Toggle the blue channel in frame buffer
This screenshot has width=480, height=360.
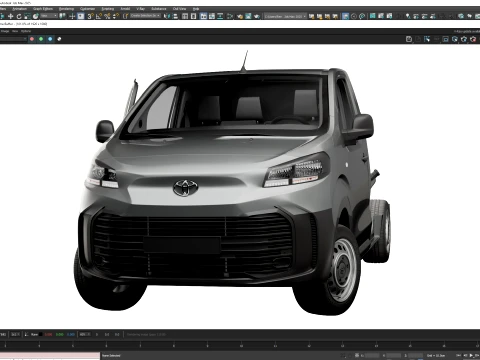[50, 39]
